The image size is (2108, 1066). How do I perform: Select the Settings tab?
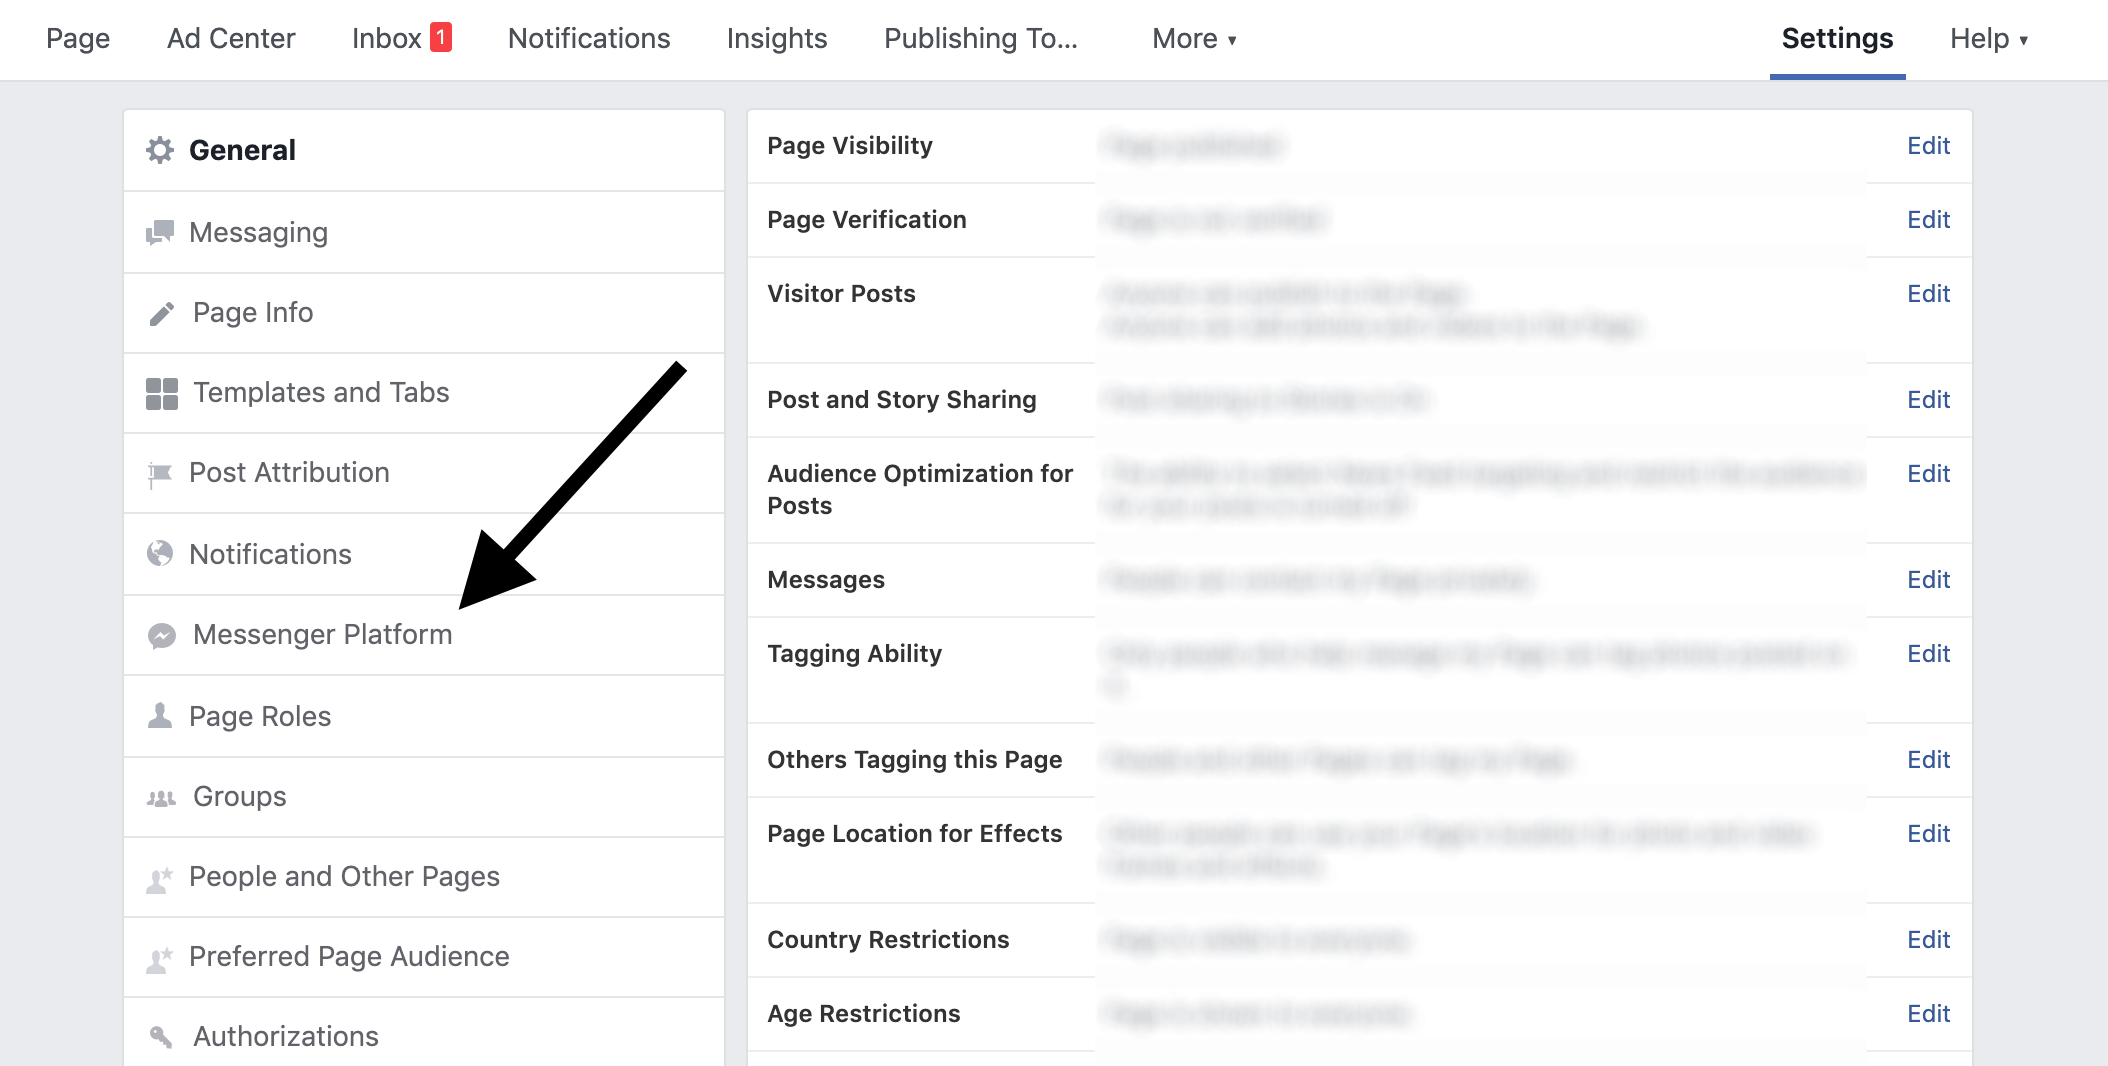coord(1838,39)
